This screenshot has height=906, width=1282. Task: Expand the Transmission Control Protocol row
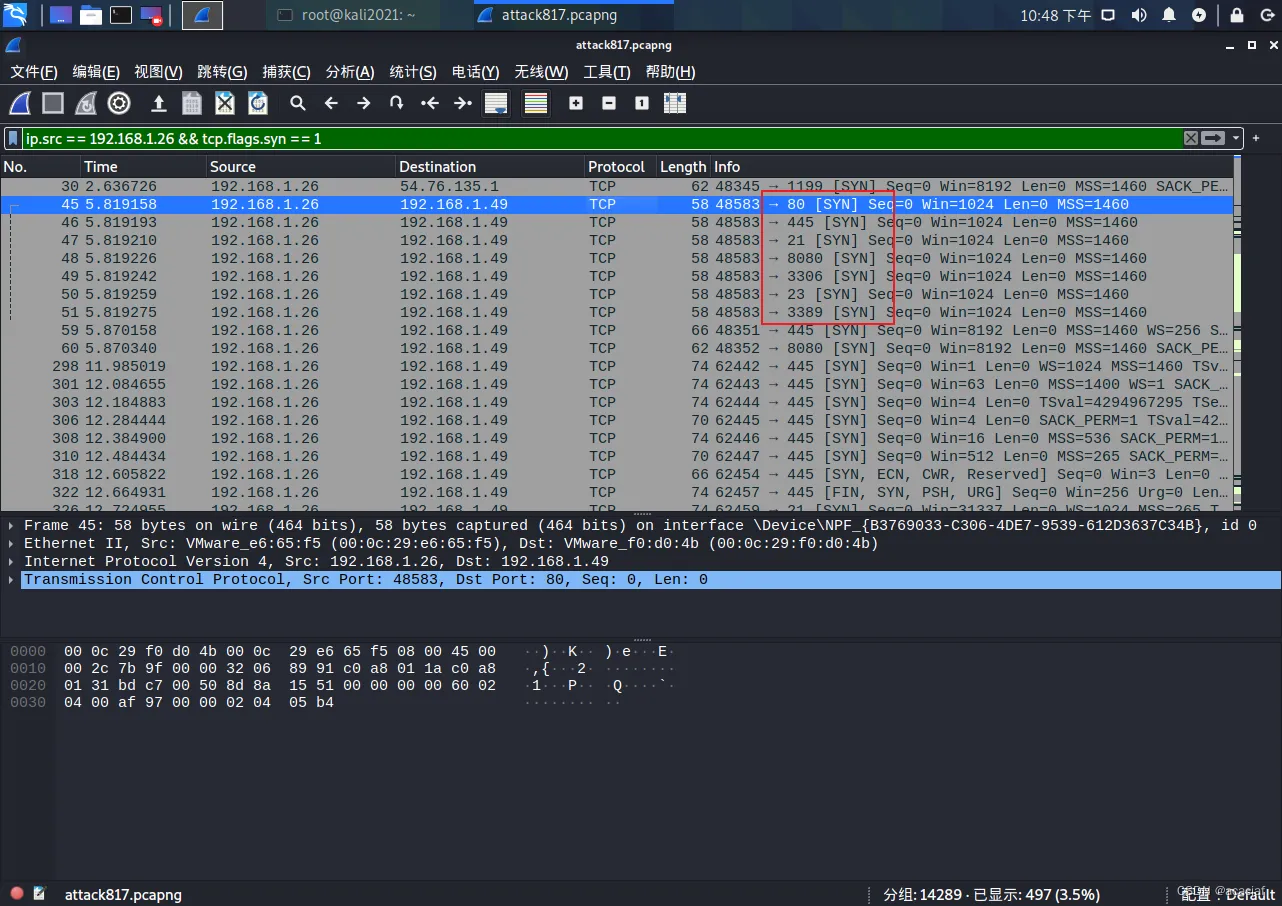coord(11,579)
